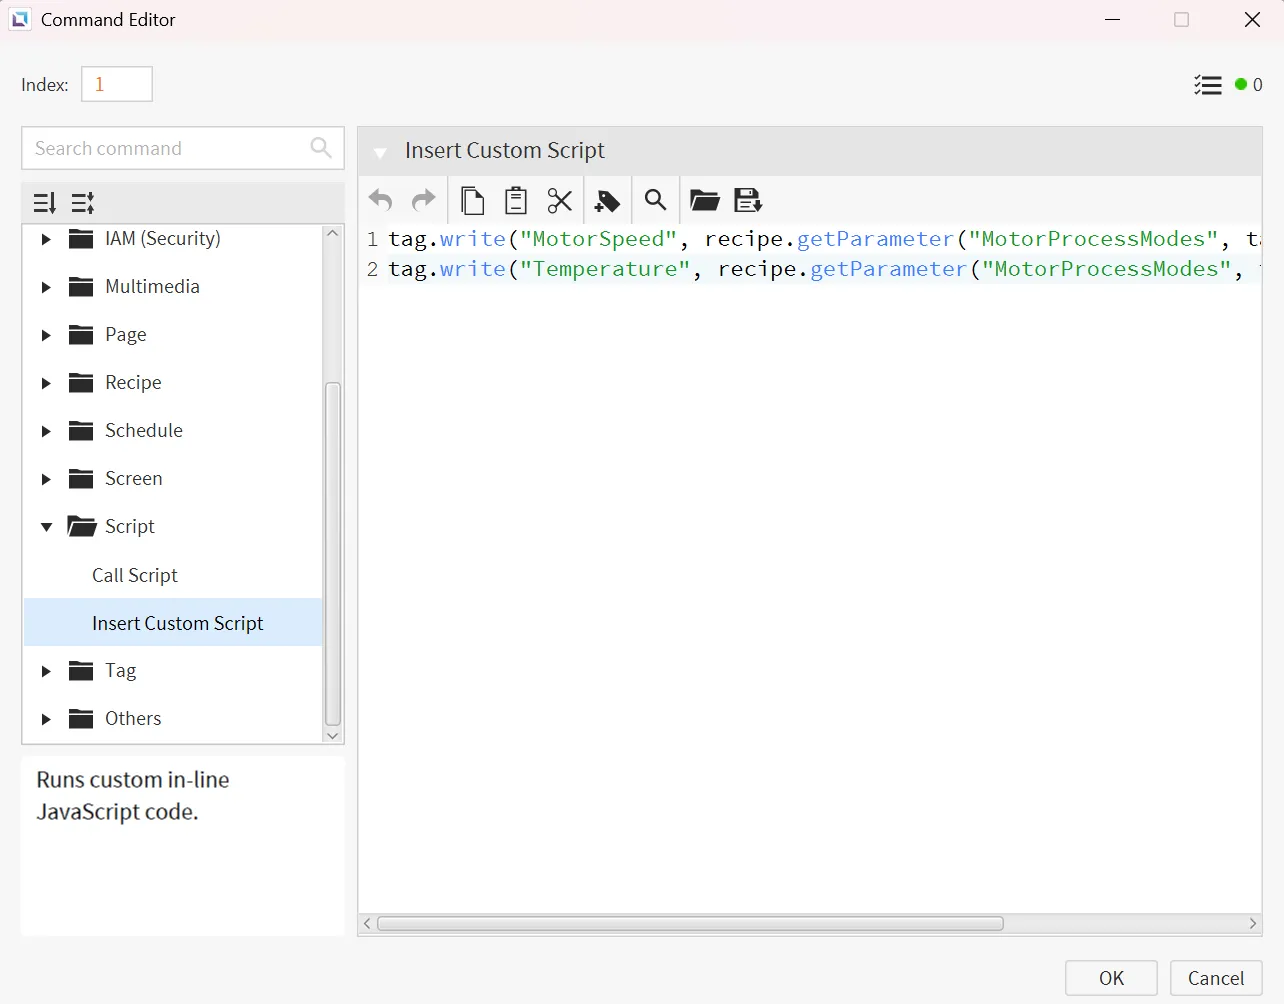Select Insert Custom Script command
Image resolution: width=1284 pixels, height=1004 pixels.
coord(178,623)
